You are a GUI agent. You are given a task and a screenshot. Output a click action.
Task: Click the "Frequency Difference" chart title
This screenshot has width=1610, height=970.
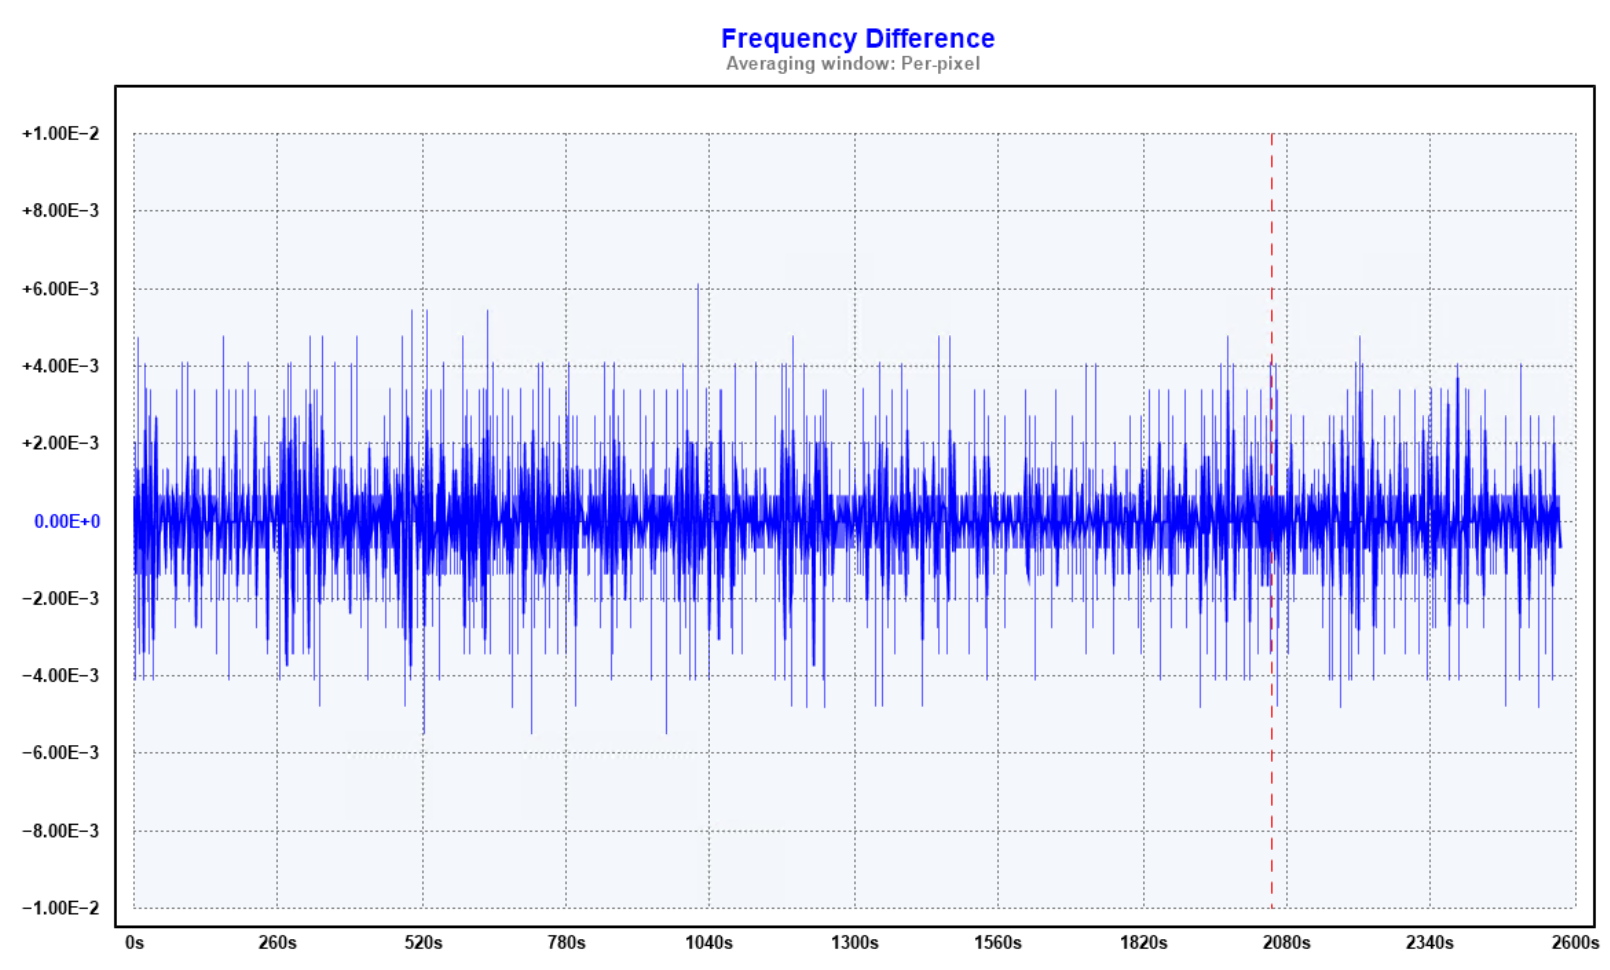(857, 38)
